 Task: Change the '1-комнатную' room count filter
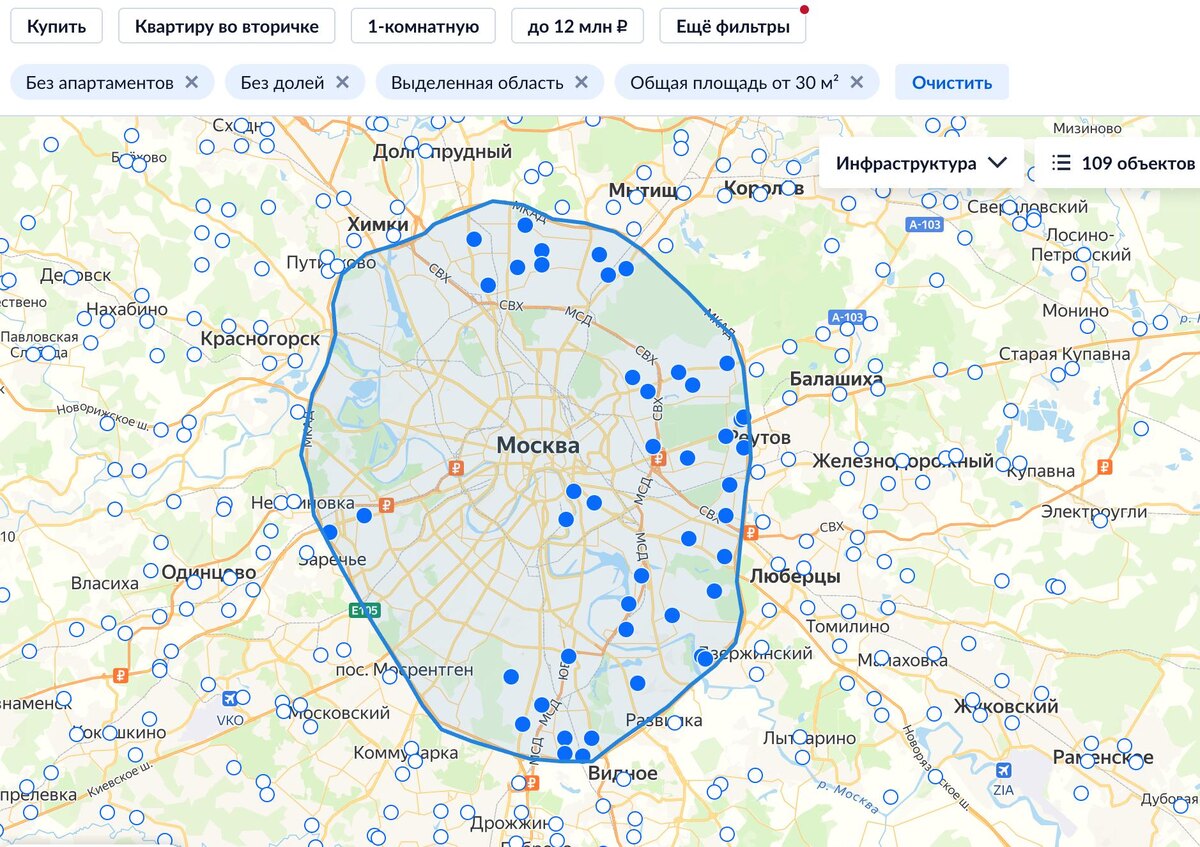tap(423, 26)
